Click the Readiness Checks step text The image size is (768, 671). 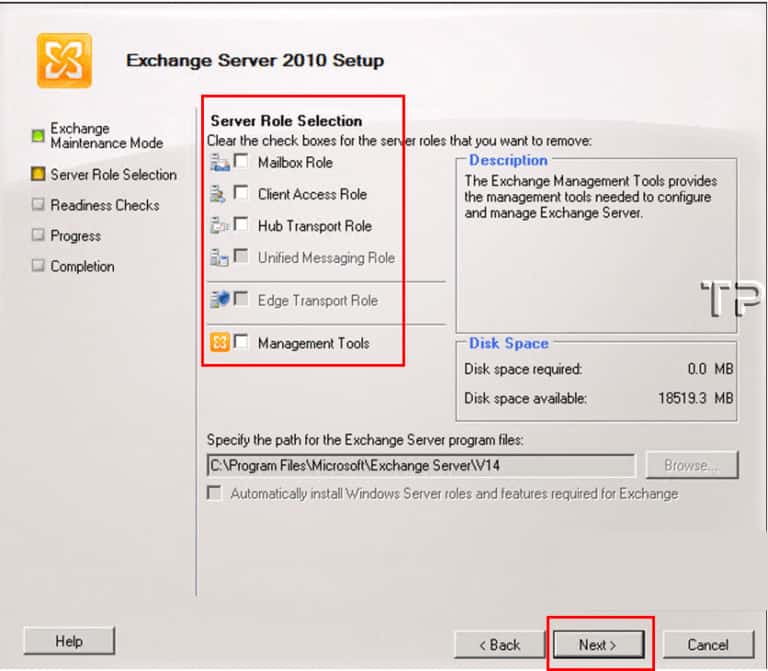coord(105,205)
